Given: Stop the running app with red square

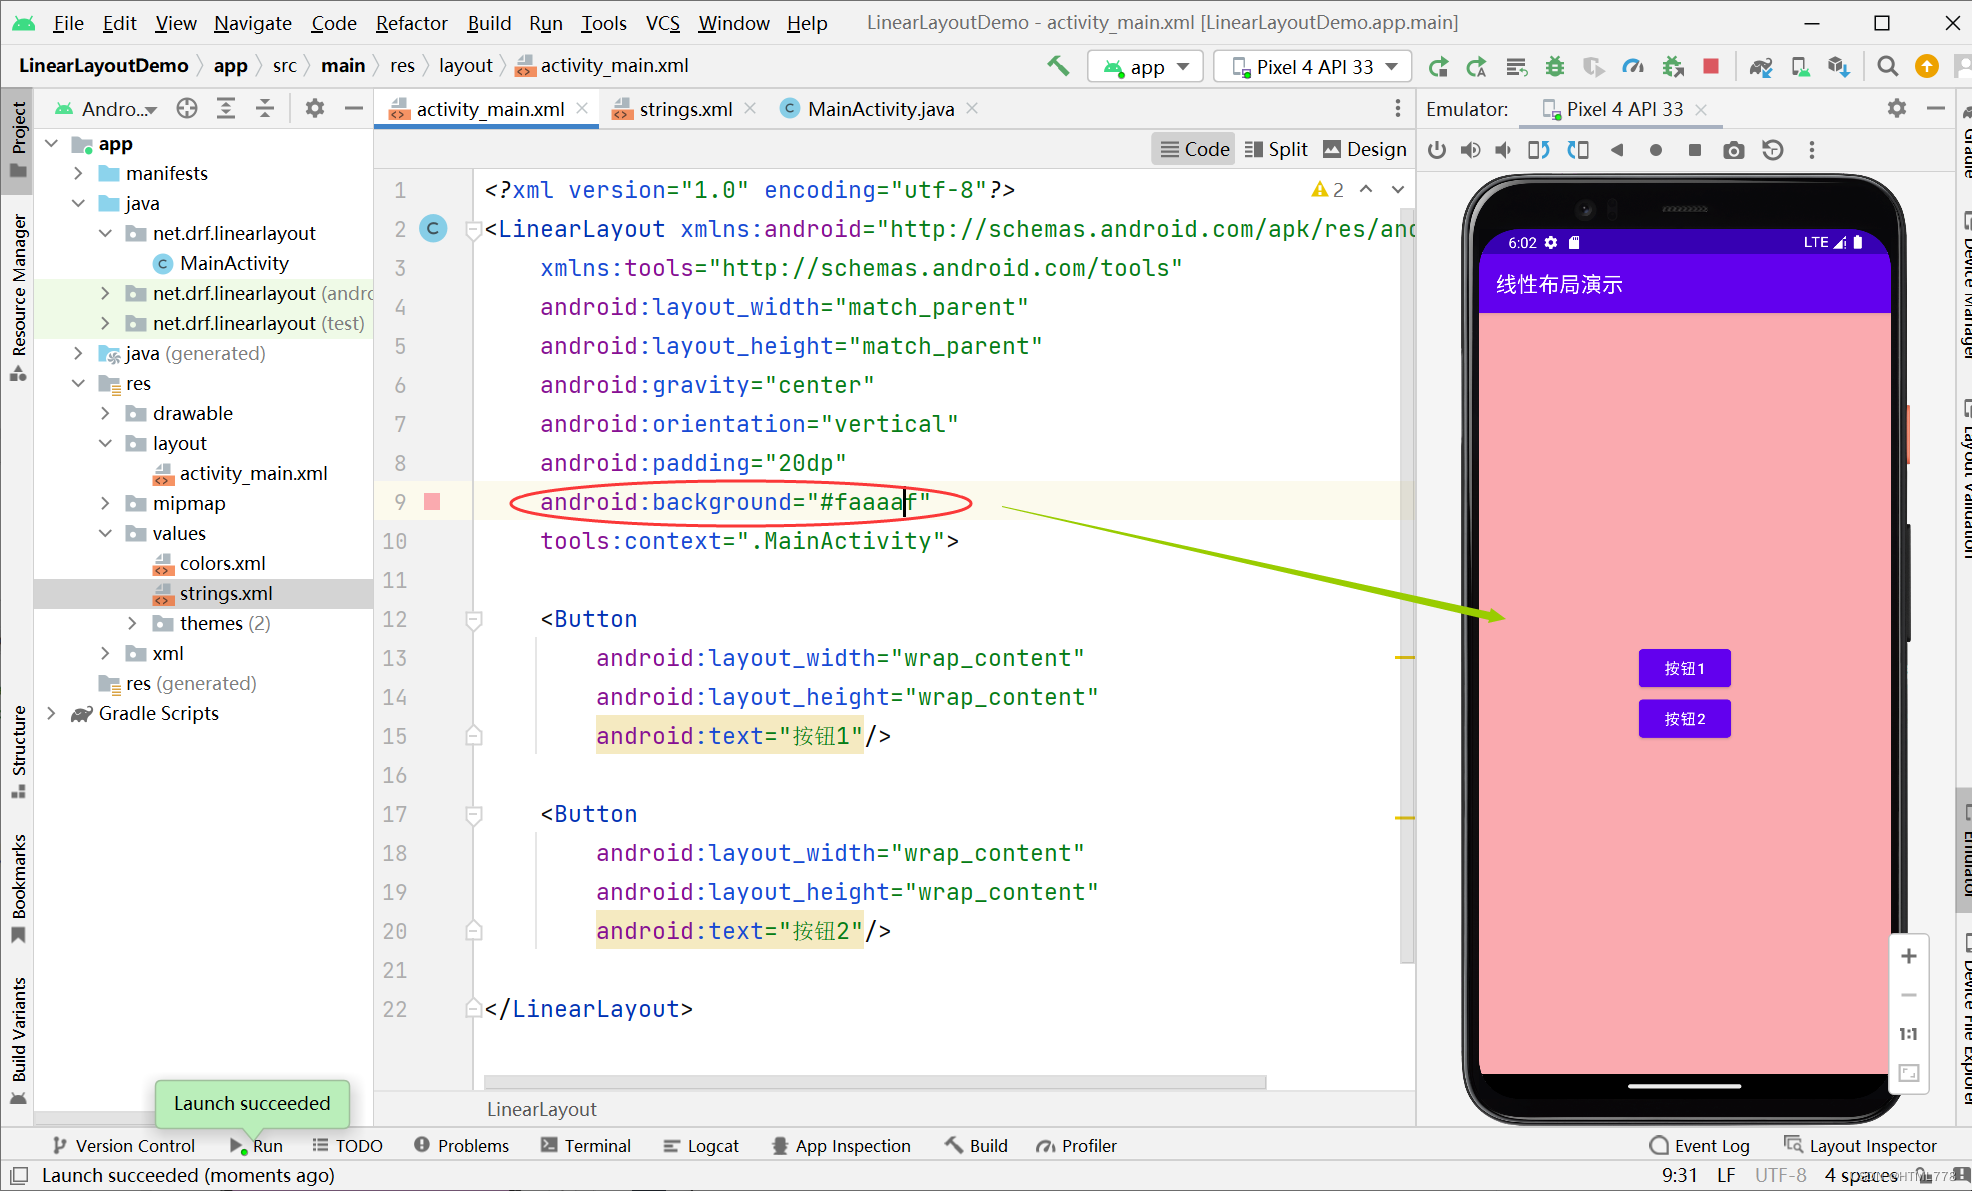Looking at the screenshot, I should click(x=1711, y=66).
